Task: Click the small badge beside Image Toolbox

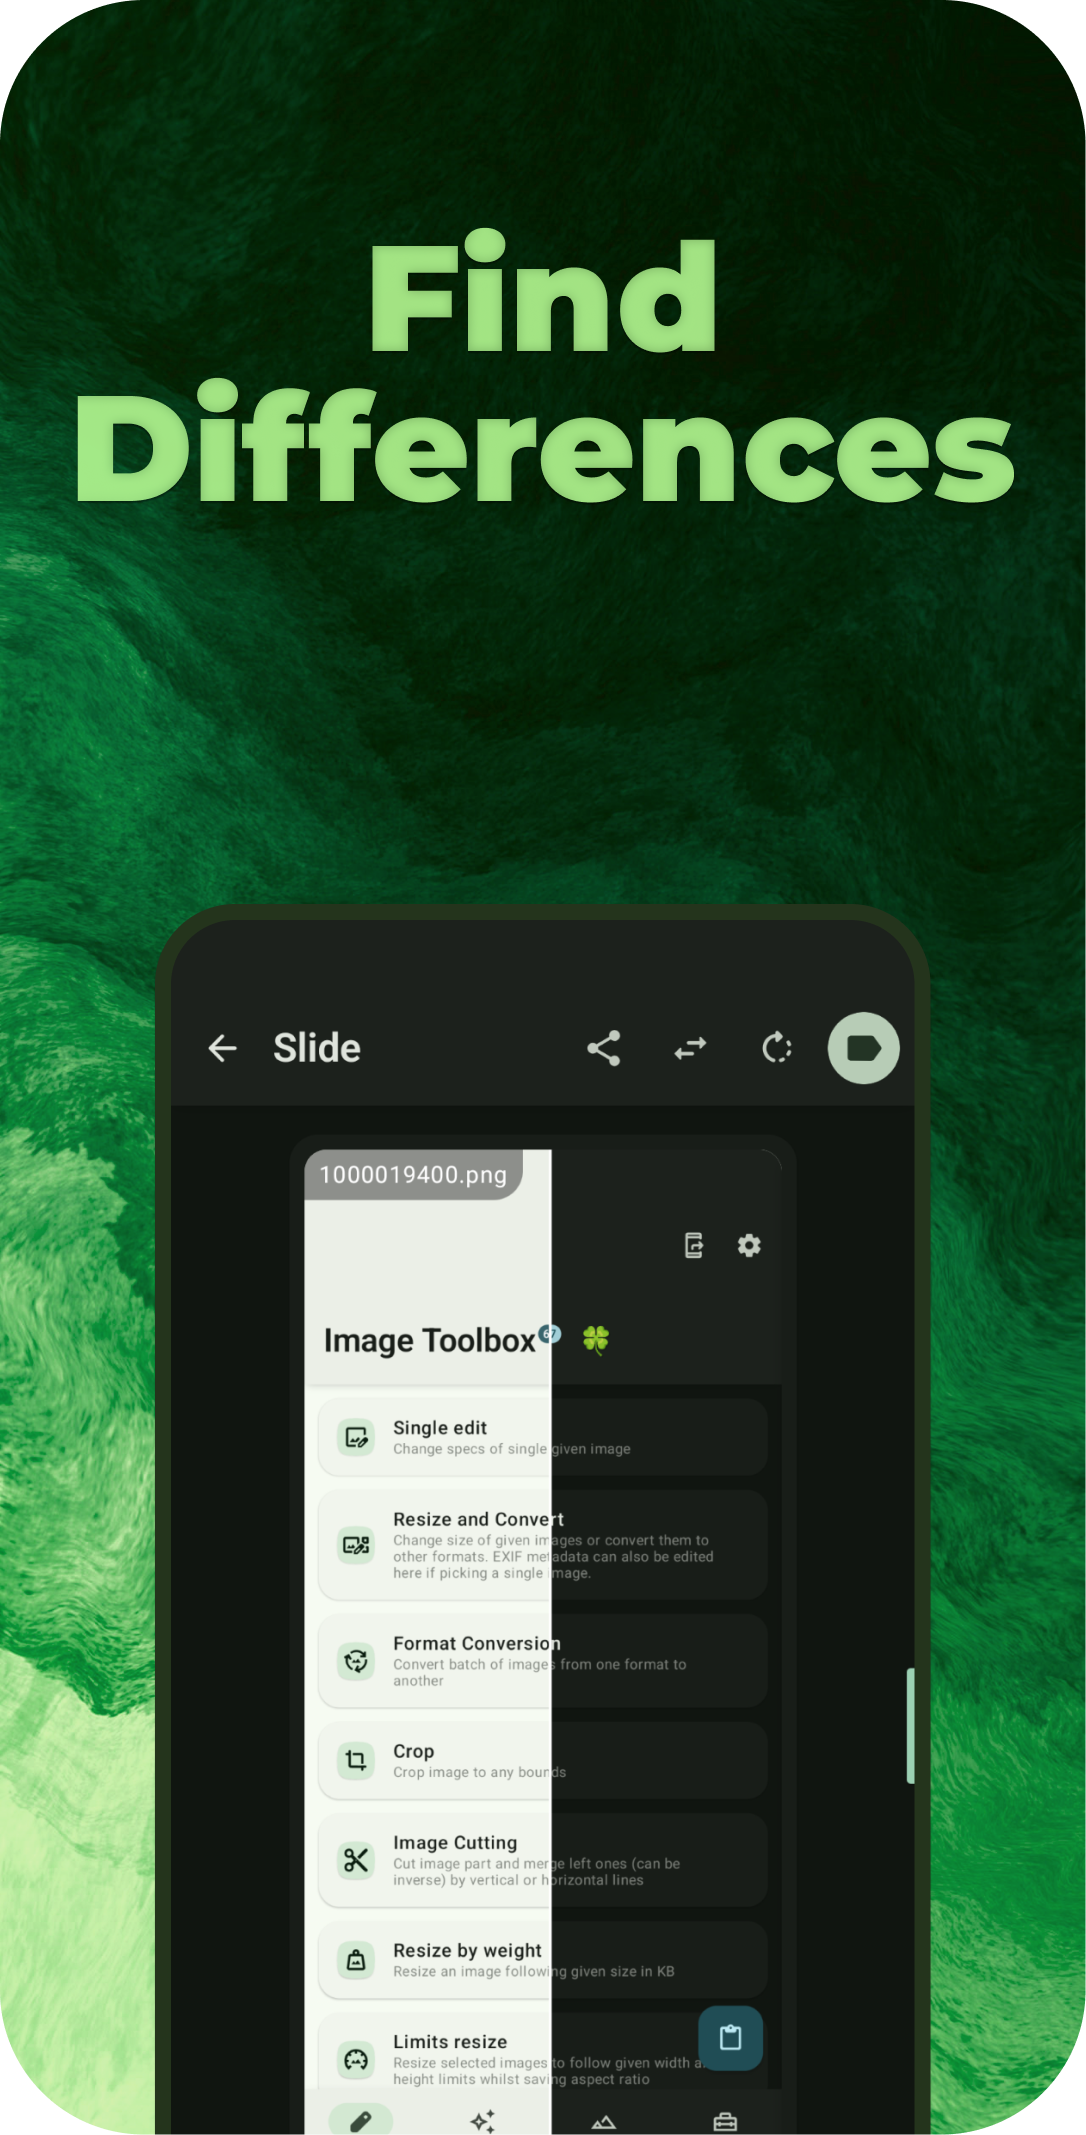Action: 550,1333
